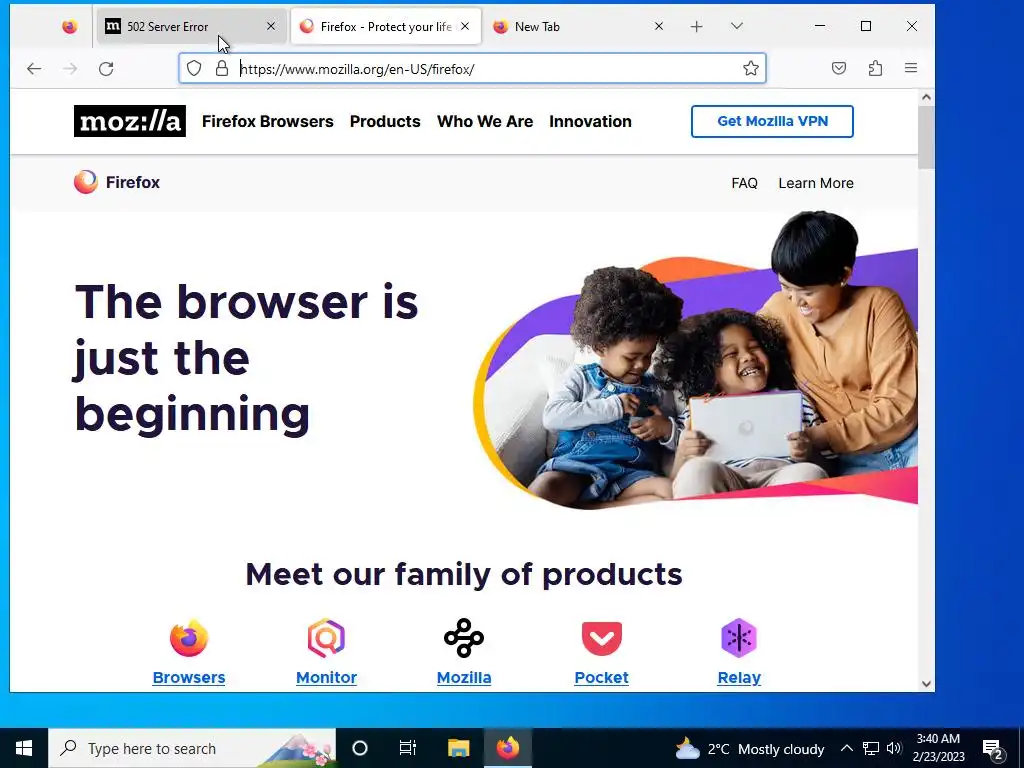The width and height of the screenshot is (1024, 768).
Task: Open the weather widget showing 2°C
Action: tap(750, 748)
